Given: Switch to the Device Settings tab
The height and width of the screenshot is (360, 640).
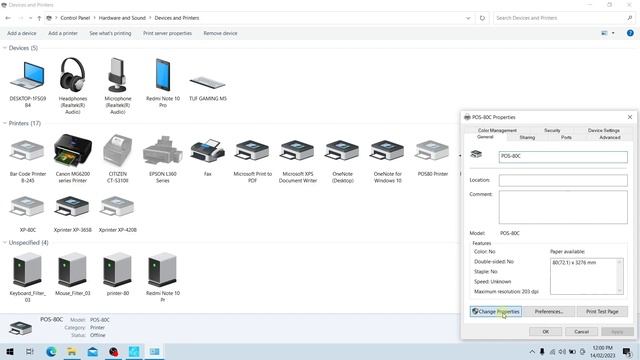Looking at the screenshot, I should tap(604, 130).
